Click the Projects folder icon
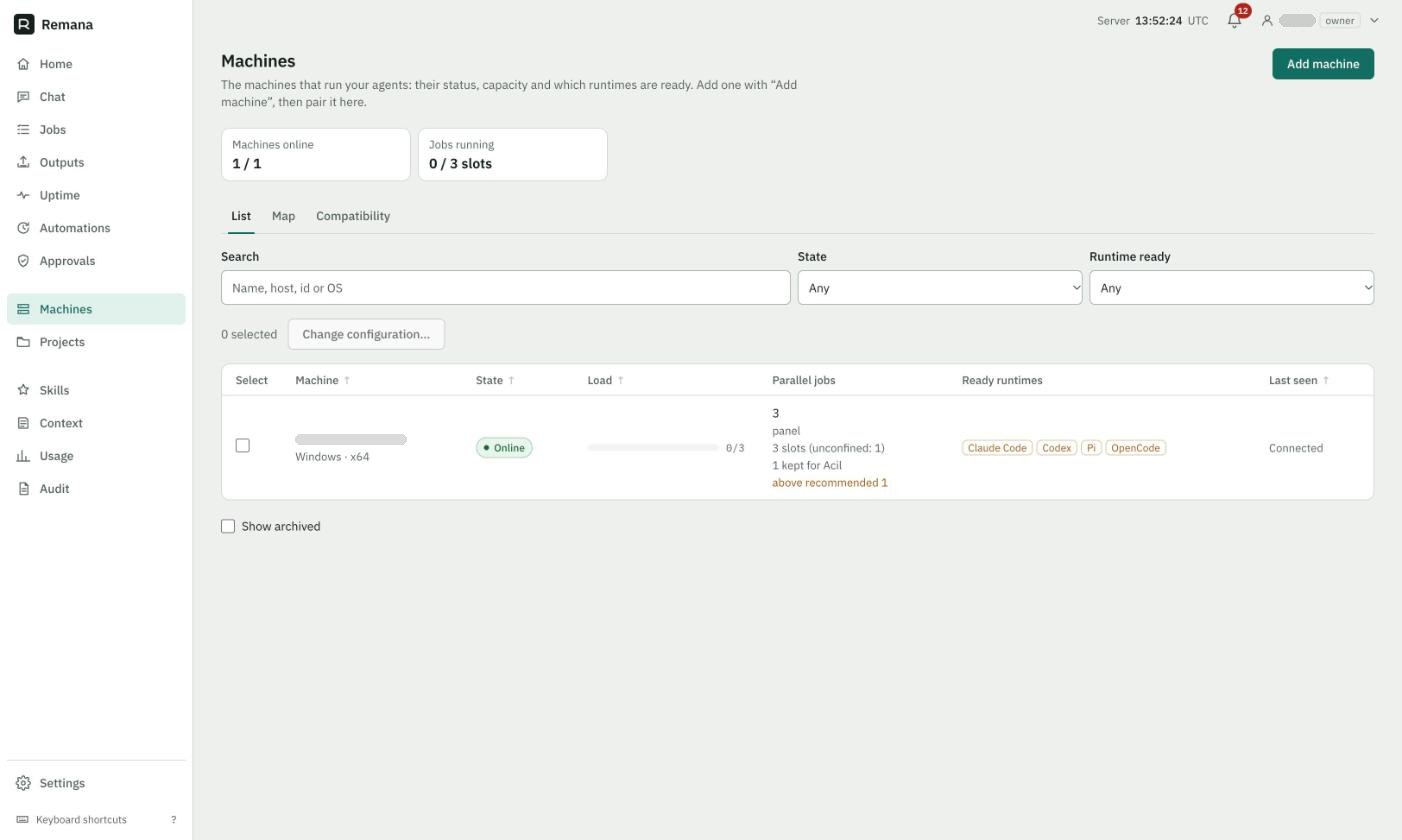Image resolution: width=1402 pixels, height=840 pixels. 23,342
